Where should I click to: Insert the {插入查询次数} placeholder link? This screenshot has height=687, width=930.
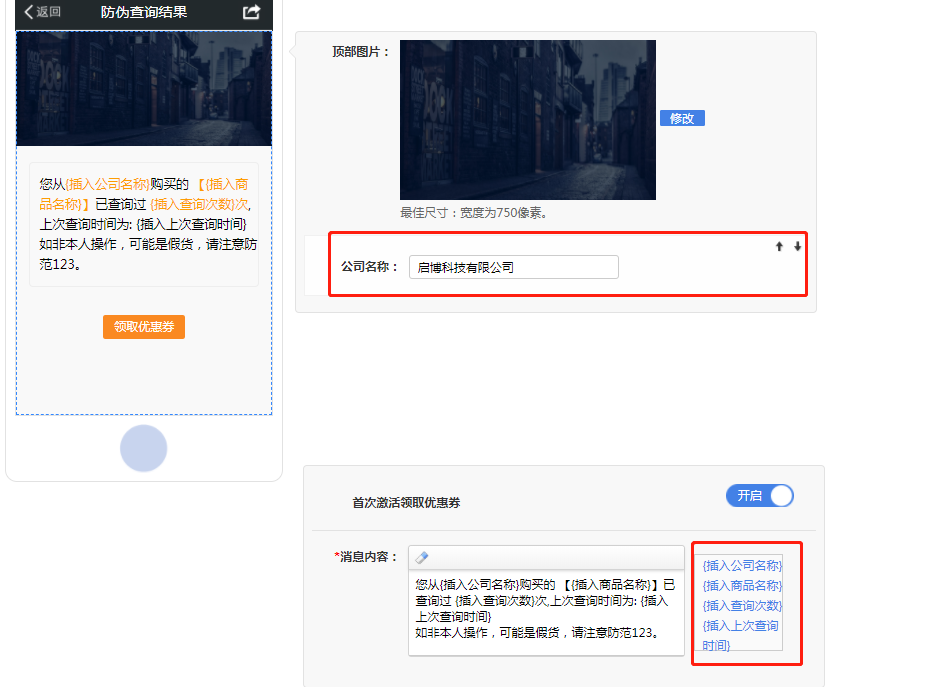tap(742, 605)
